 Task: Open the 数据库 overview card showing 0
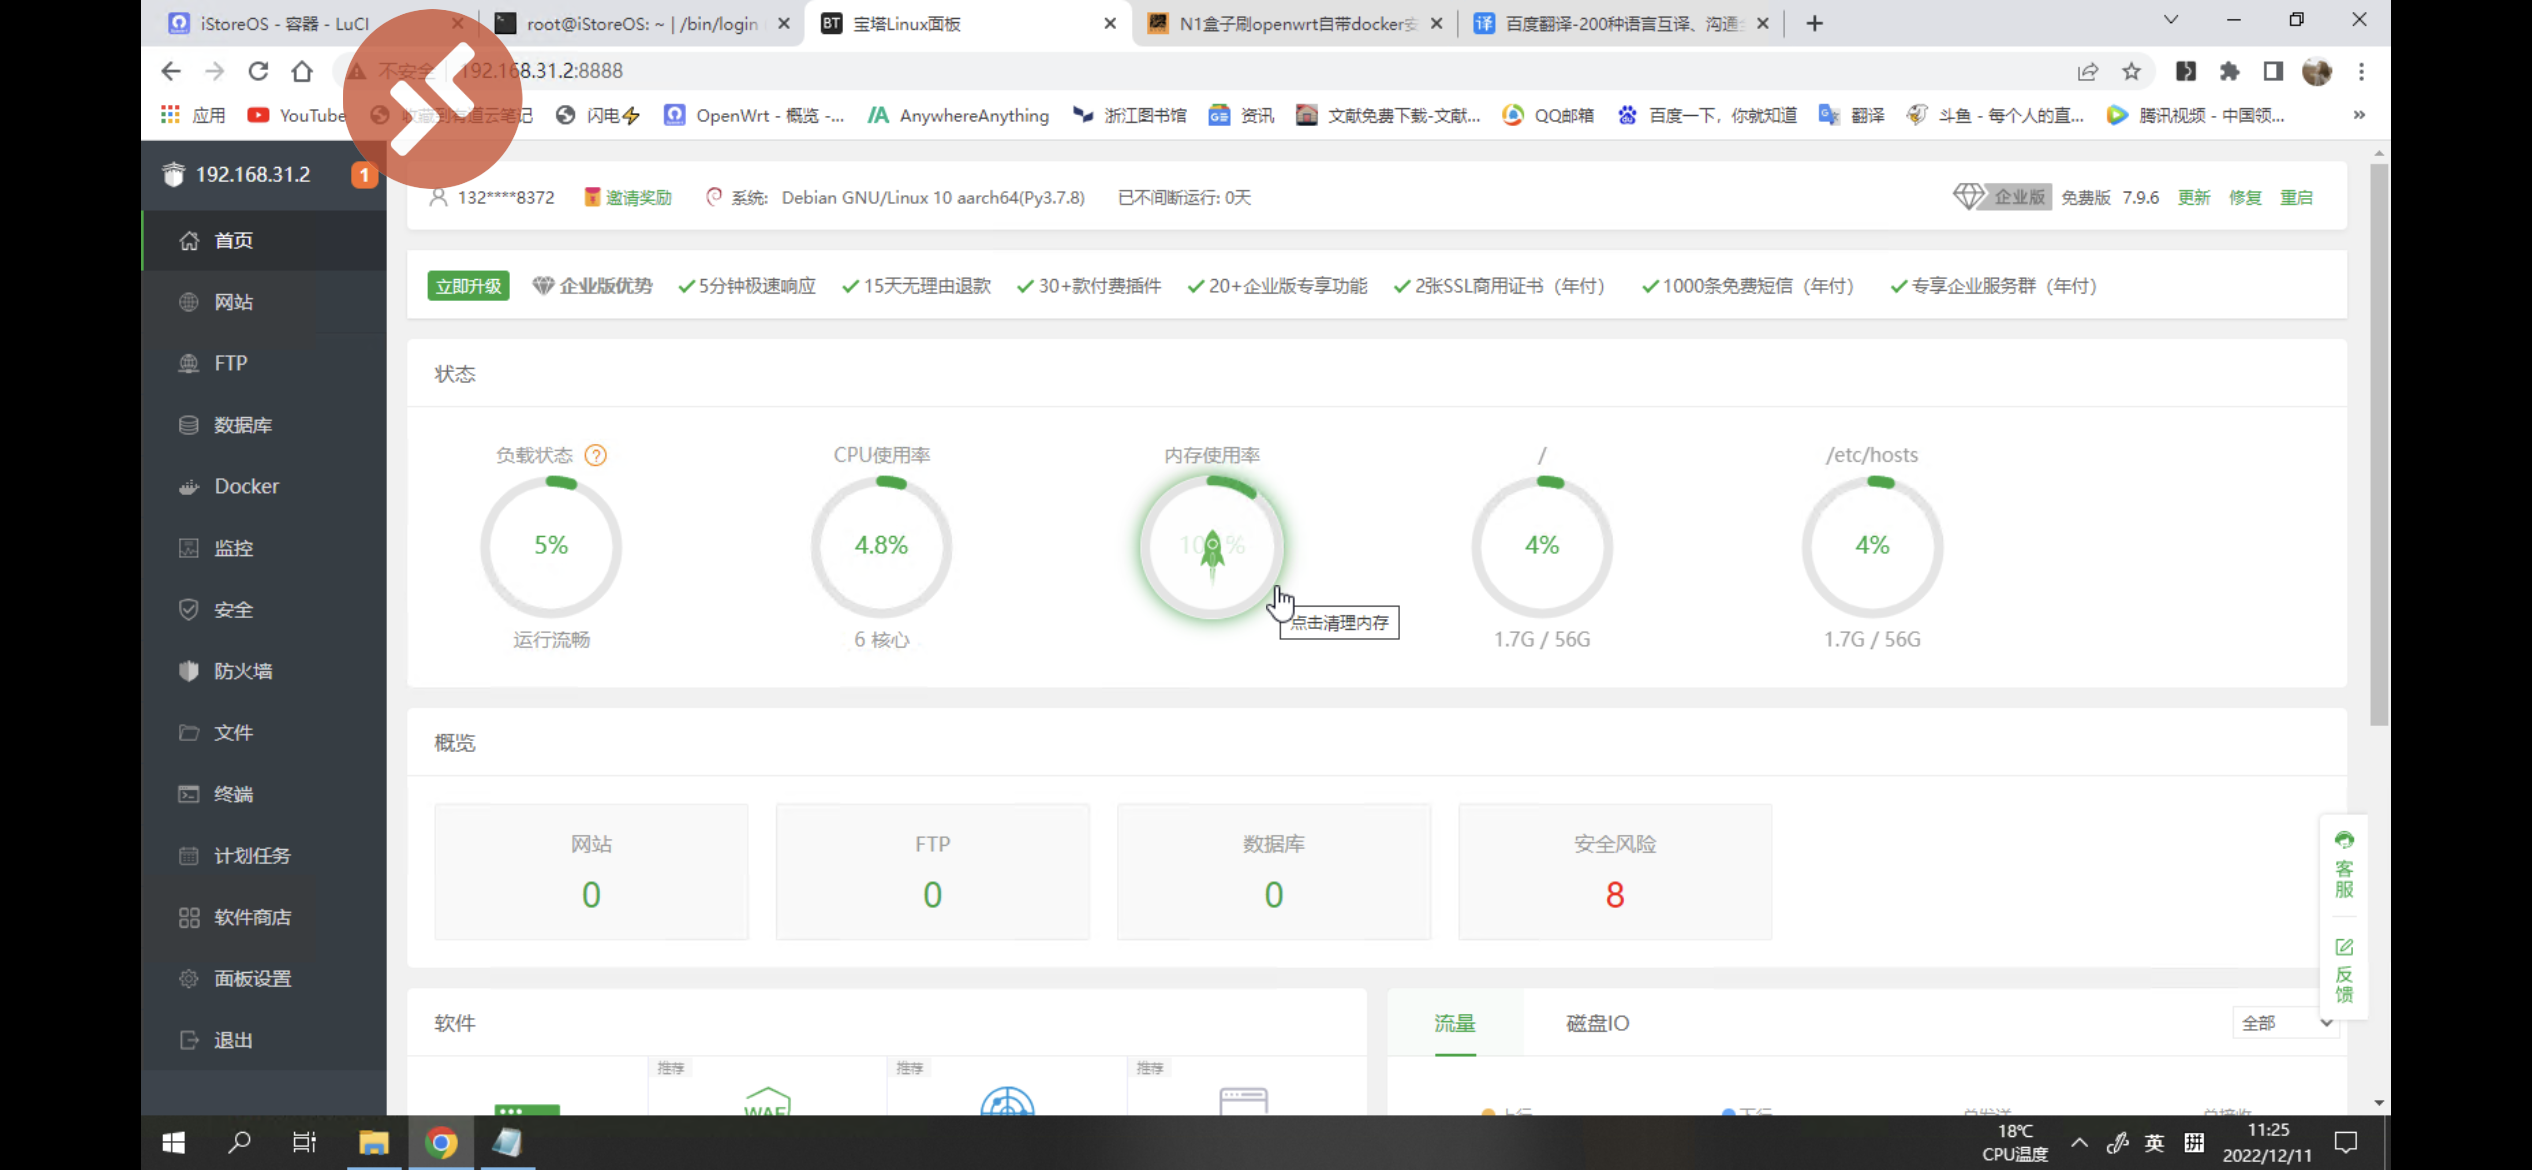tap(1273, 871)
